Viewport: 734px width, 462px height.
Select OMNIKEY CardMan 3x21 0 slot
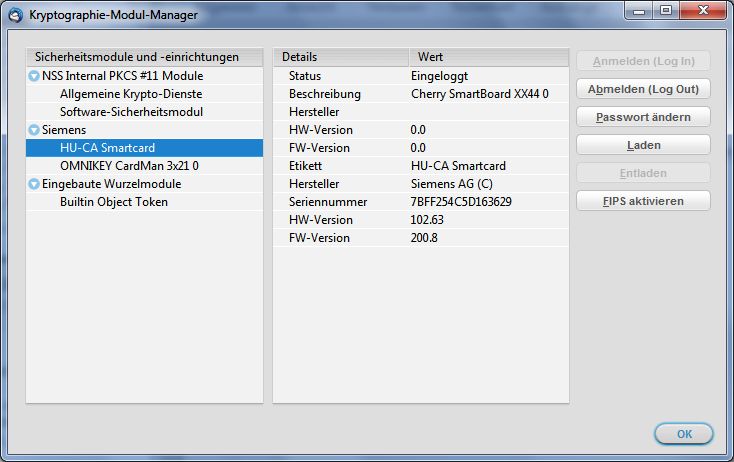(x=129, y=166)
